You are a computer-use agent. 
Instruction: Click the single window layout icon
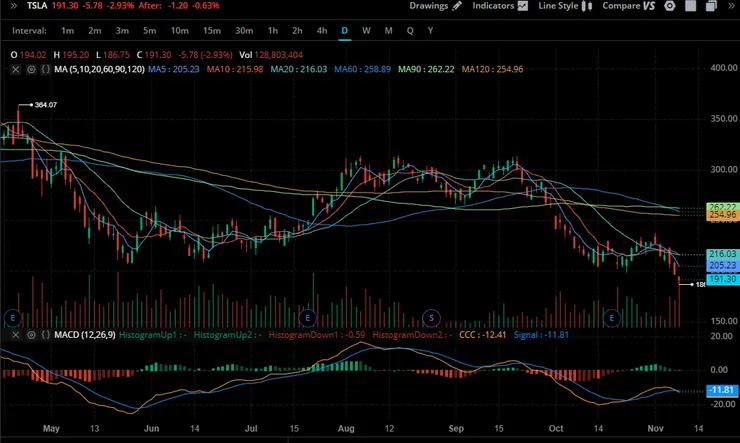click(690, 6)
